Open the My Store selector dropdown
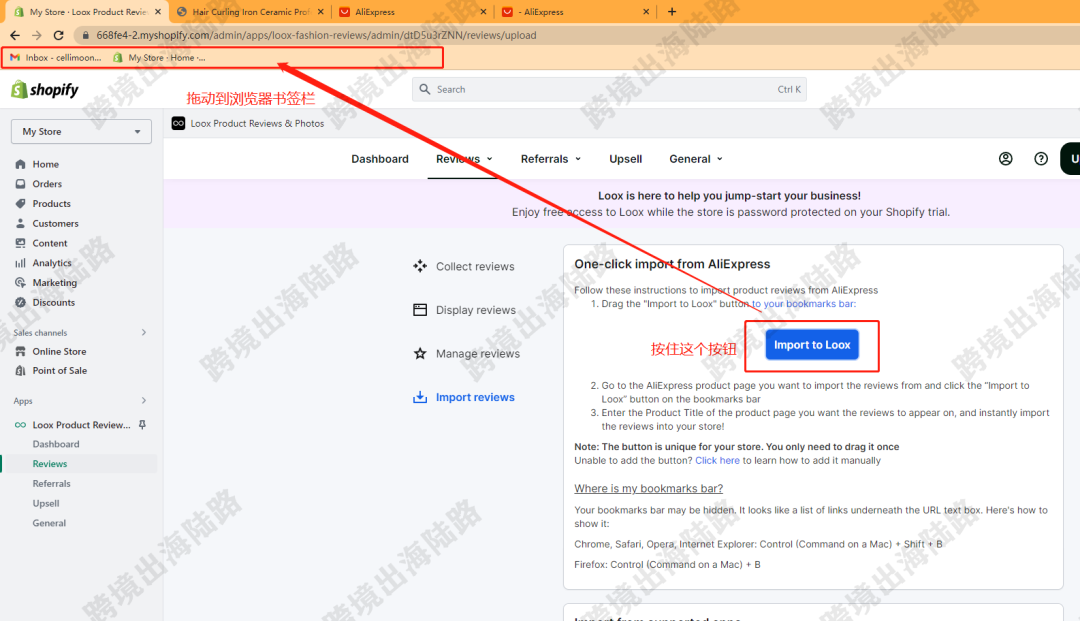The width and height of the screenshot is (1080, 621). click(x=81, y=131)
